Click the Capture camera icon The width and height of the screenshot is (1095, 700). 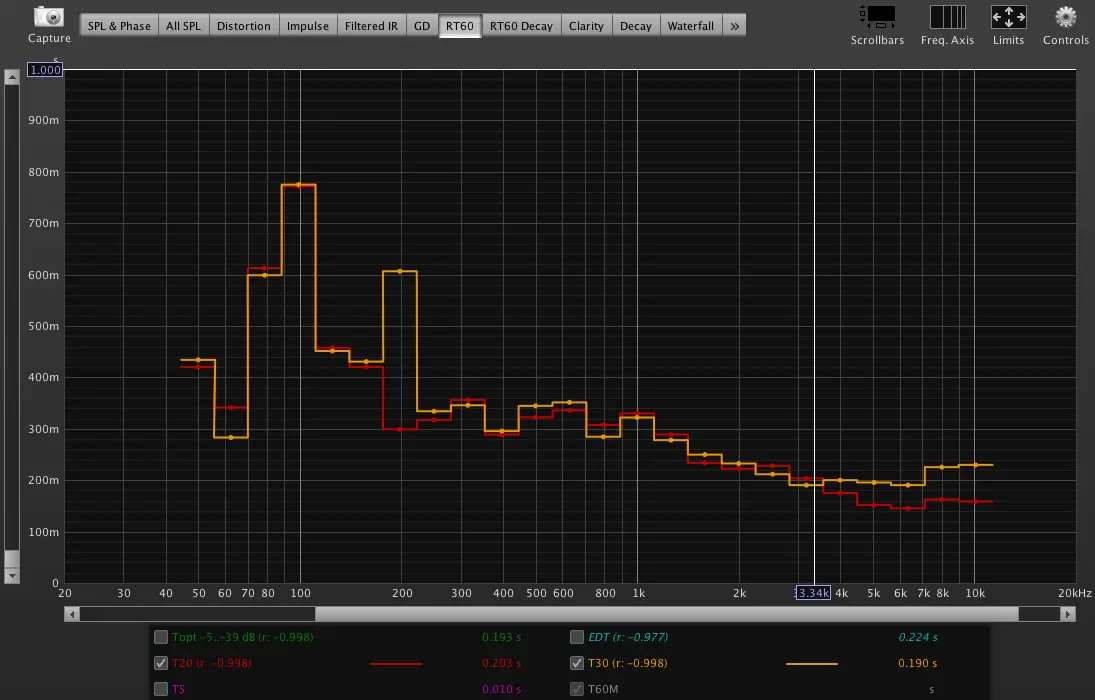(x=49, y=17)
